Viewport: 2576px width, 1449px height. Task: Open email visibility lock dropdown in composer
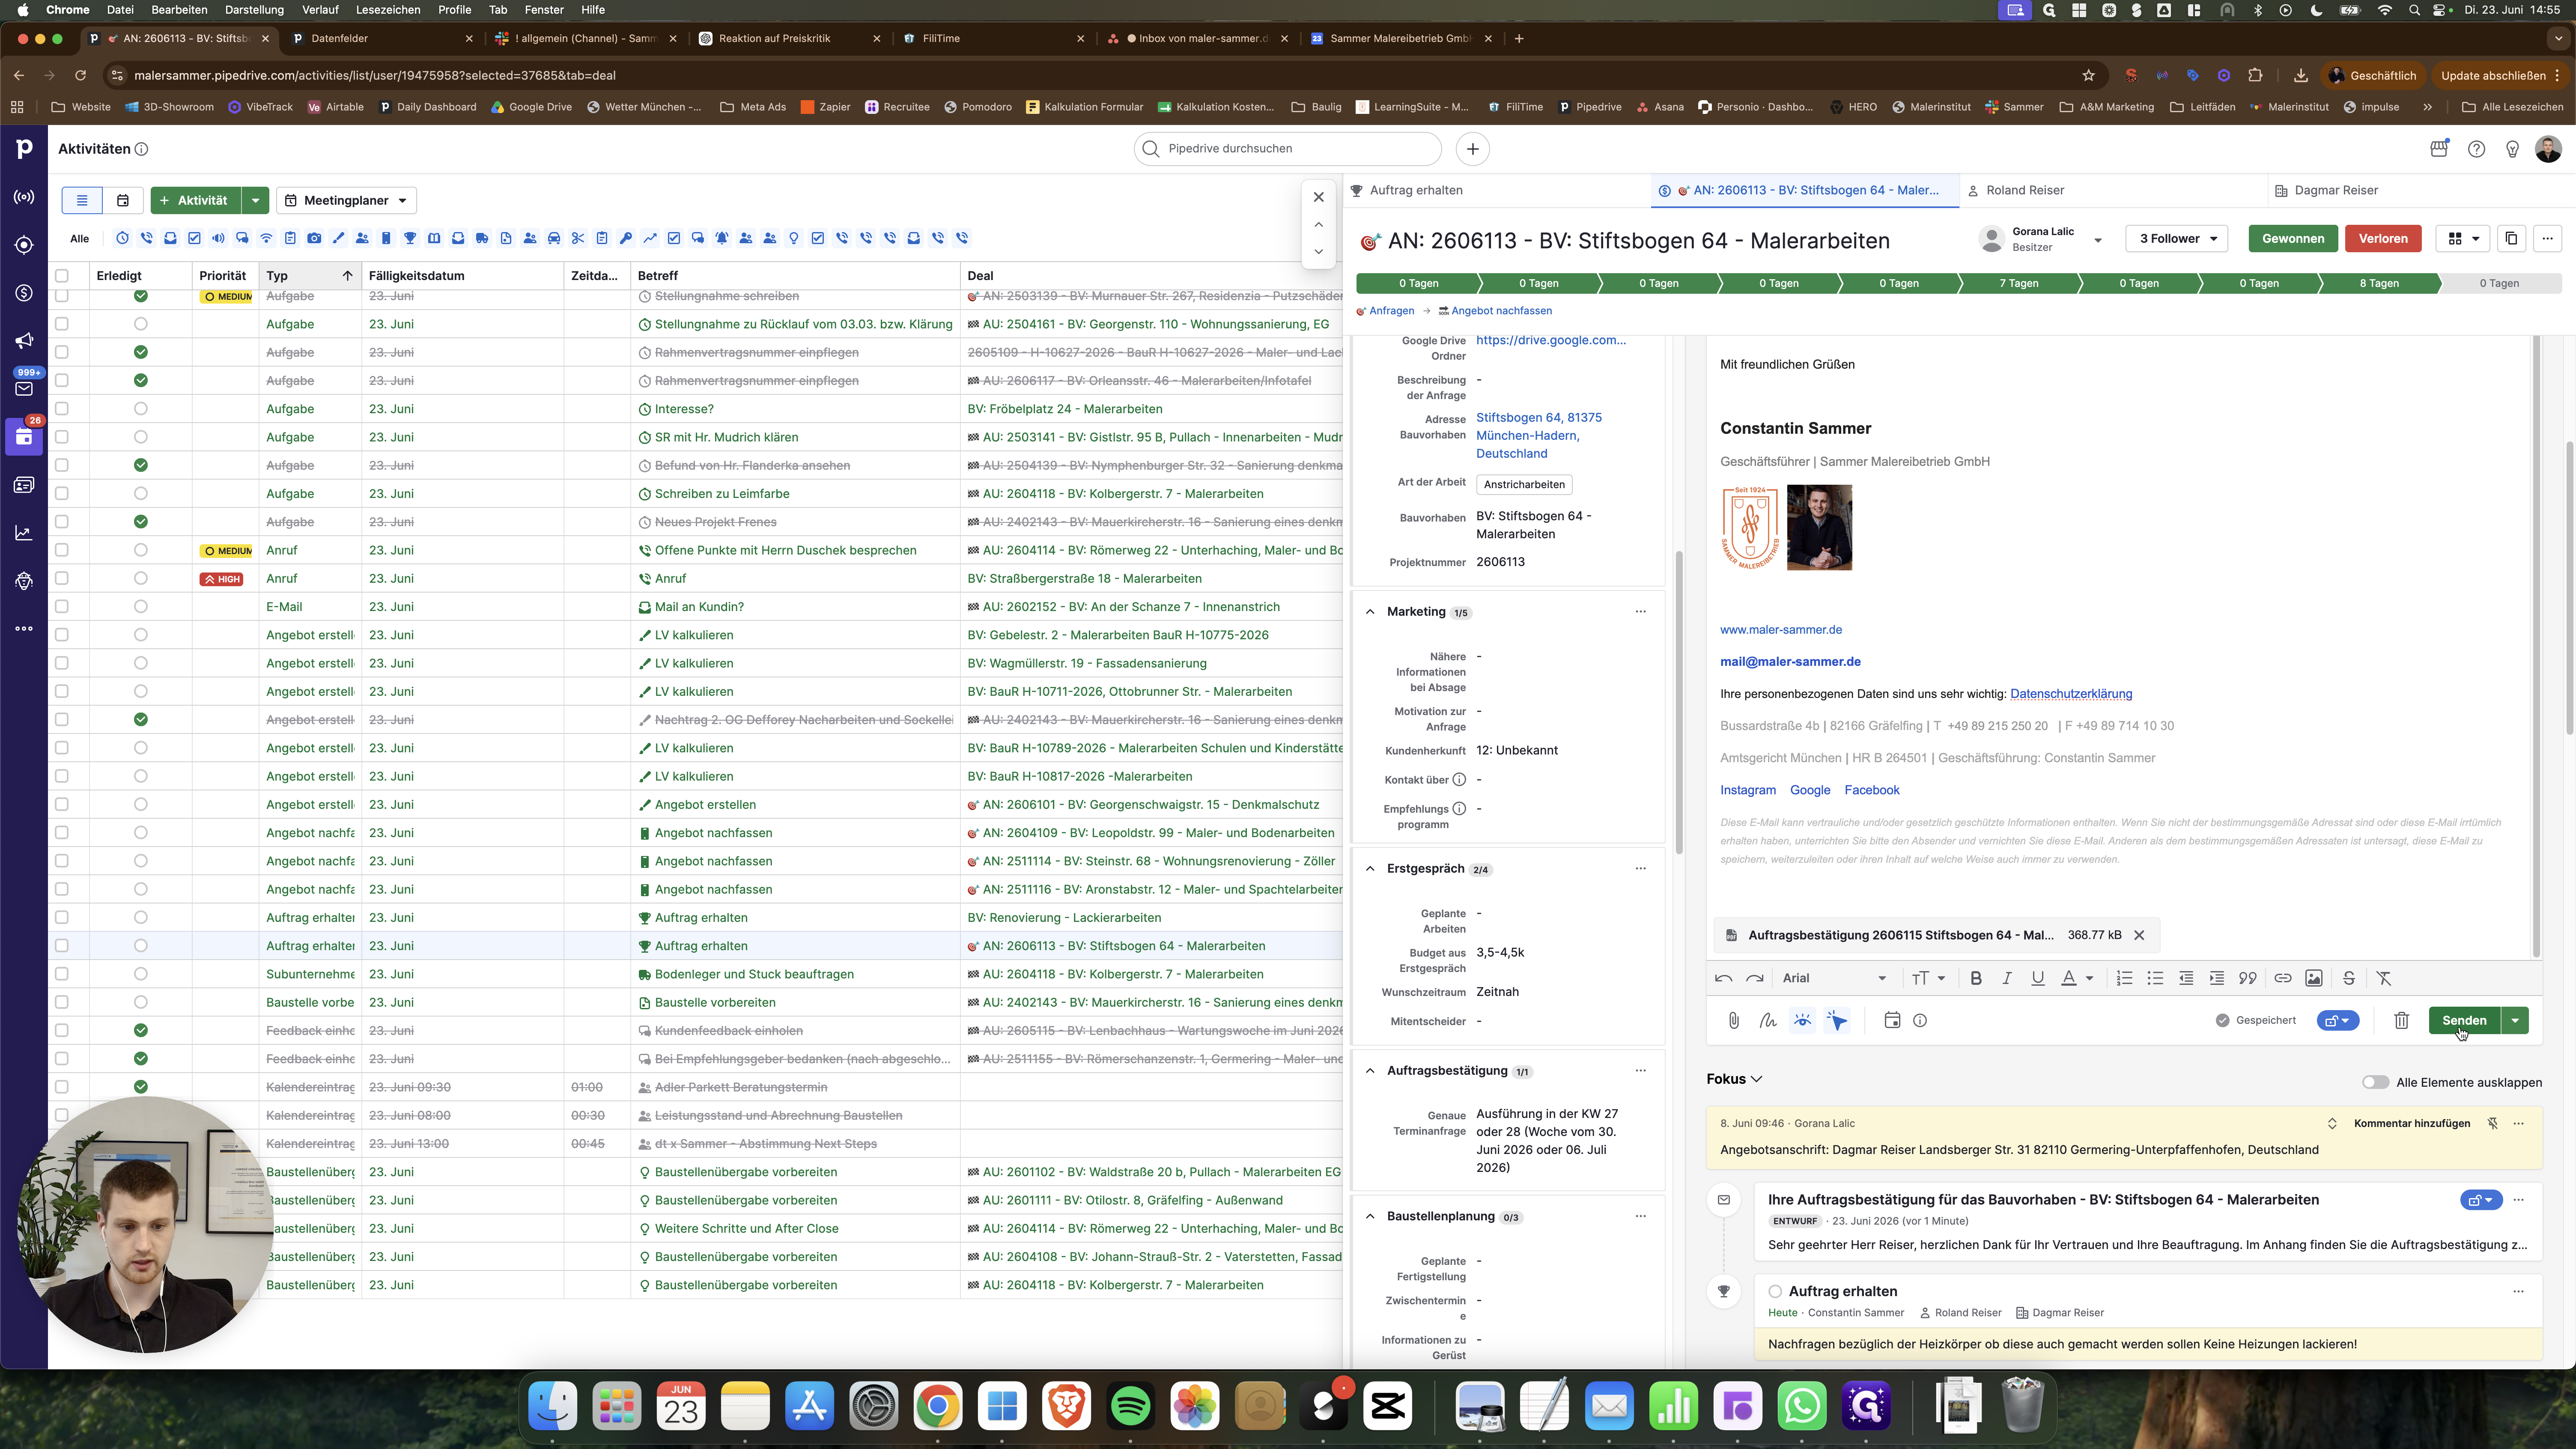[2337, 1020]
